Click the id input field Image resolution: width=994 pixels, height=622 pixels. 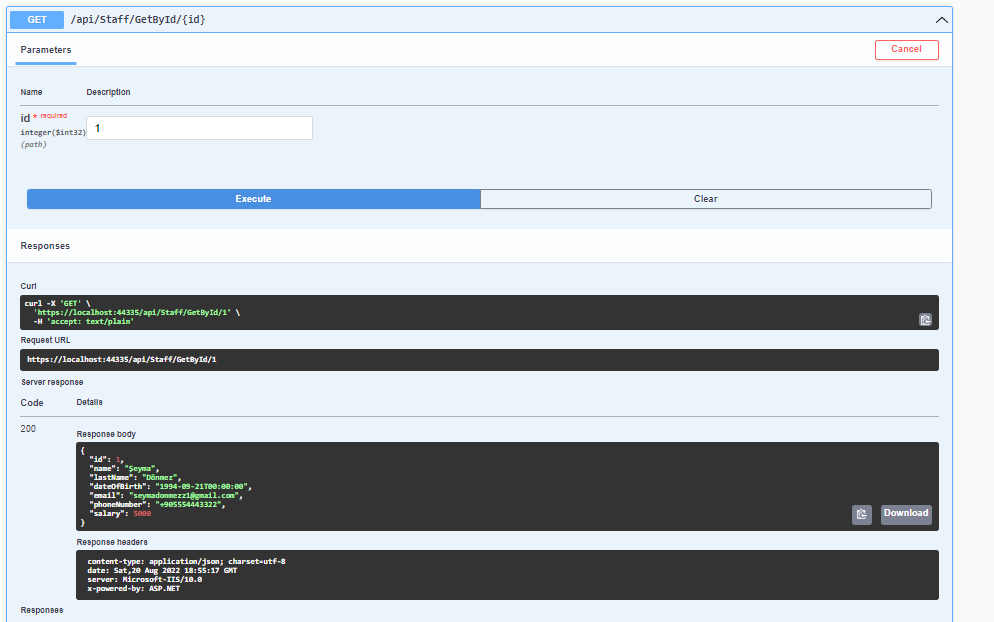[198, 128]
